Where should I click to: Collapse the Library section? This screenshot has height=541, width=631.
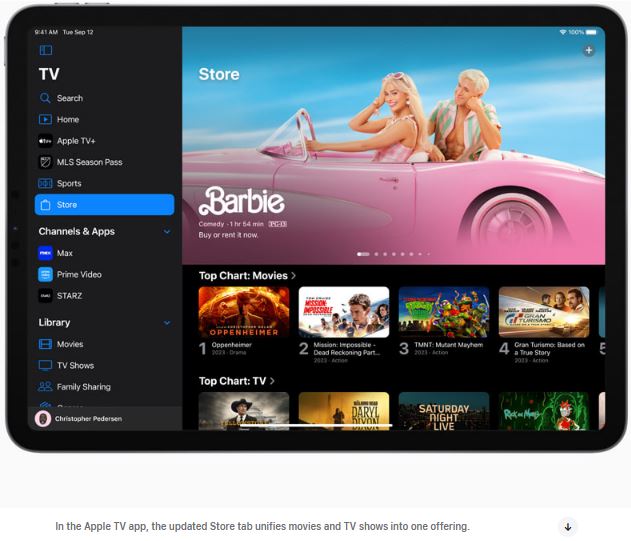(167, 323)
